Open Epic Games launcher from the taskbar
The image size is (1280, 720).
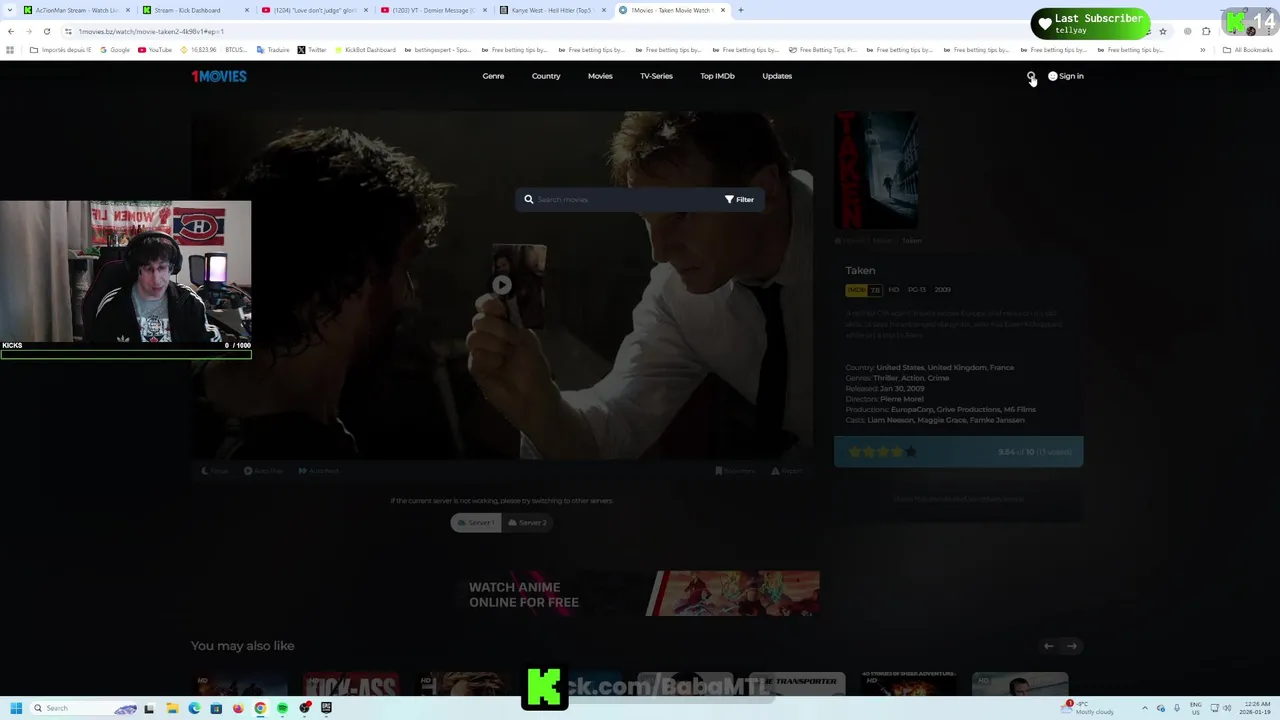pyautogui.click(x=326, y=708)
